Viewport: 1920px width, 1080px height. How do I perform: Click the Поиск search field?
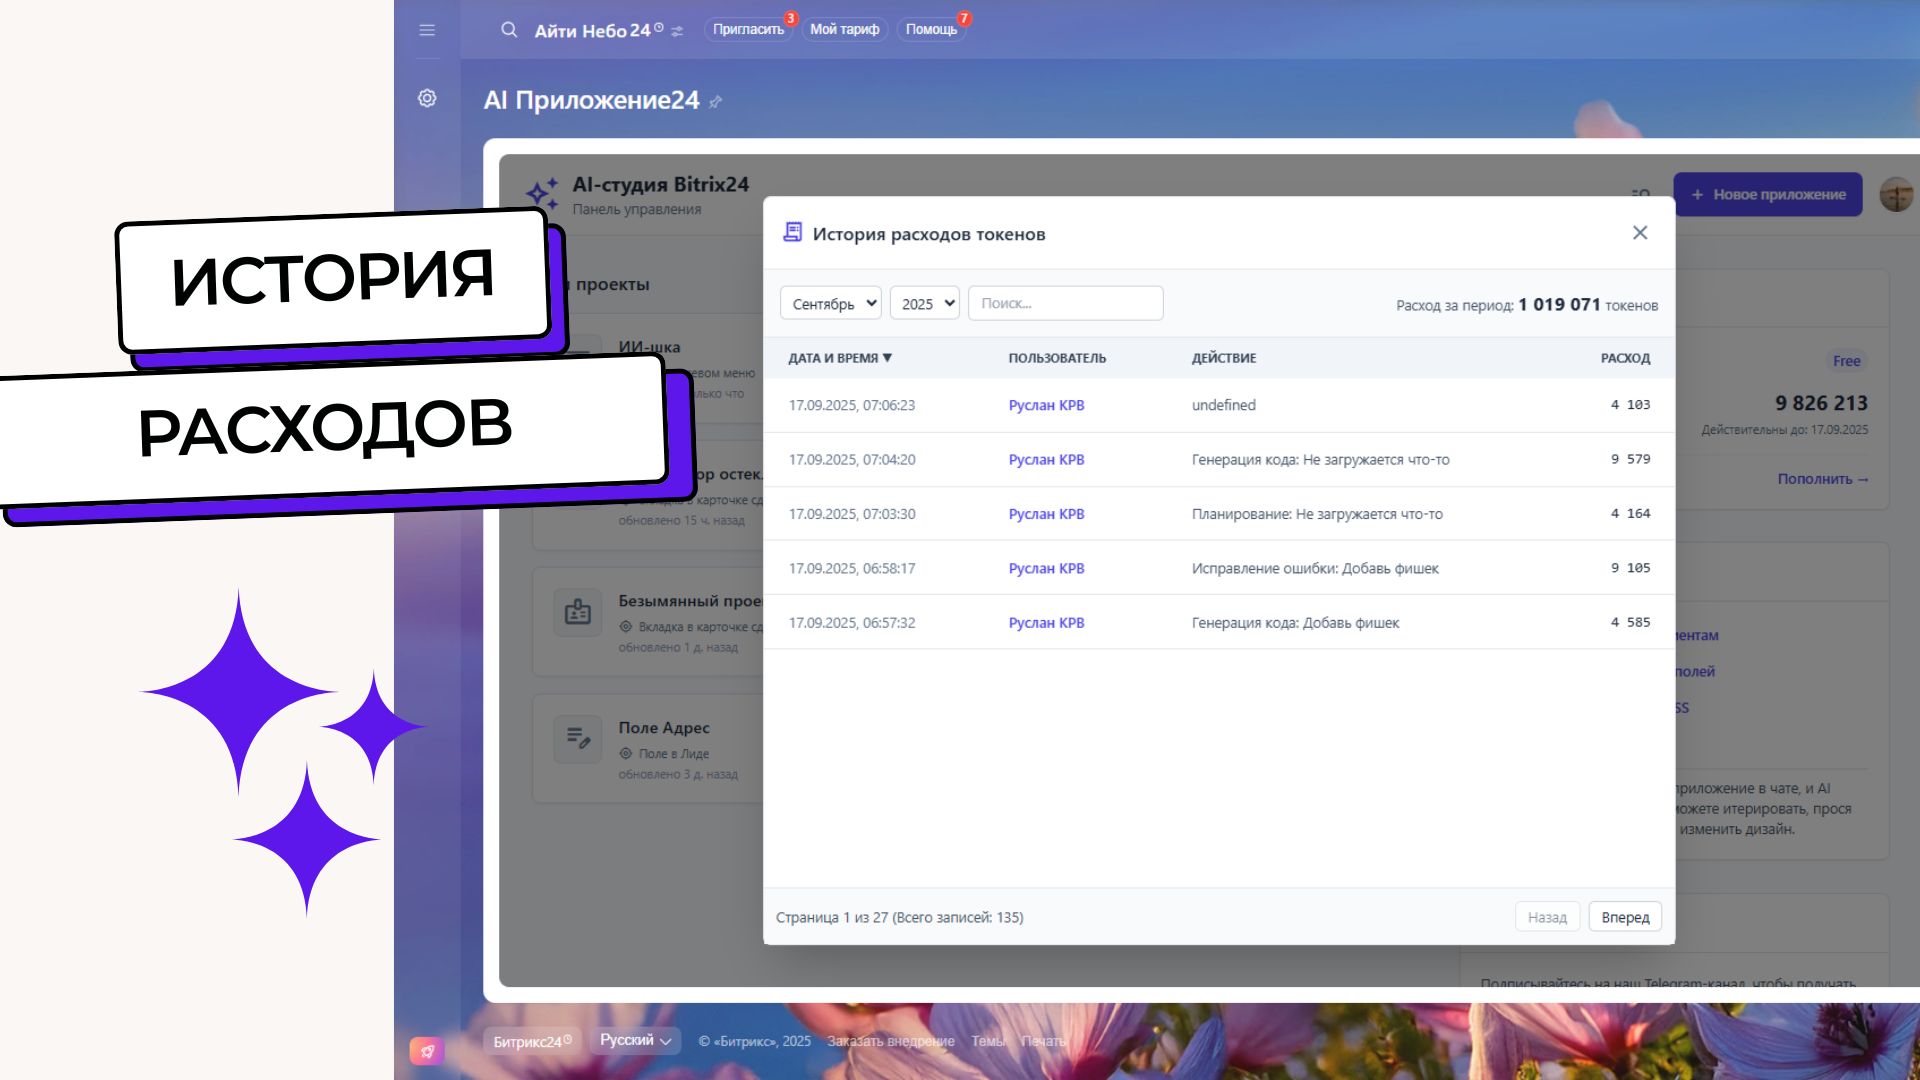(x=1065, y=304)
